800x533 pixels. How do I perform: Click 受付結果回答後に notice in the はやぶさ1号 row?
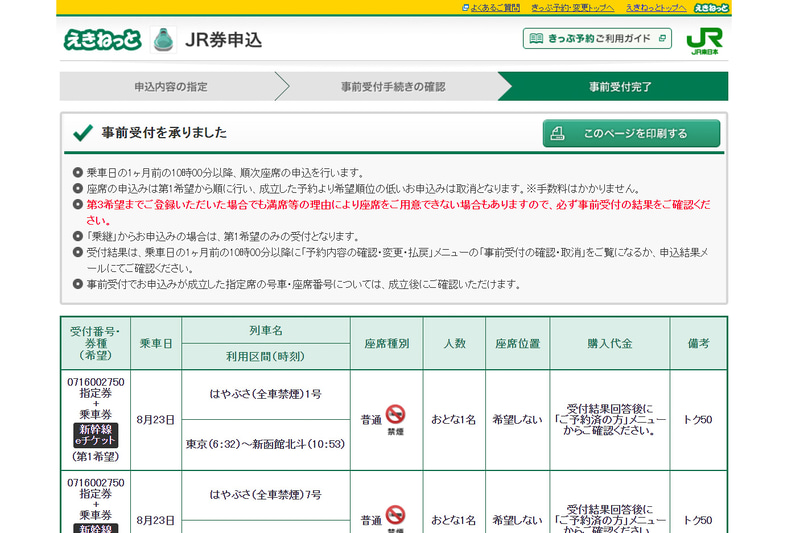pos(610,419)
